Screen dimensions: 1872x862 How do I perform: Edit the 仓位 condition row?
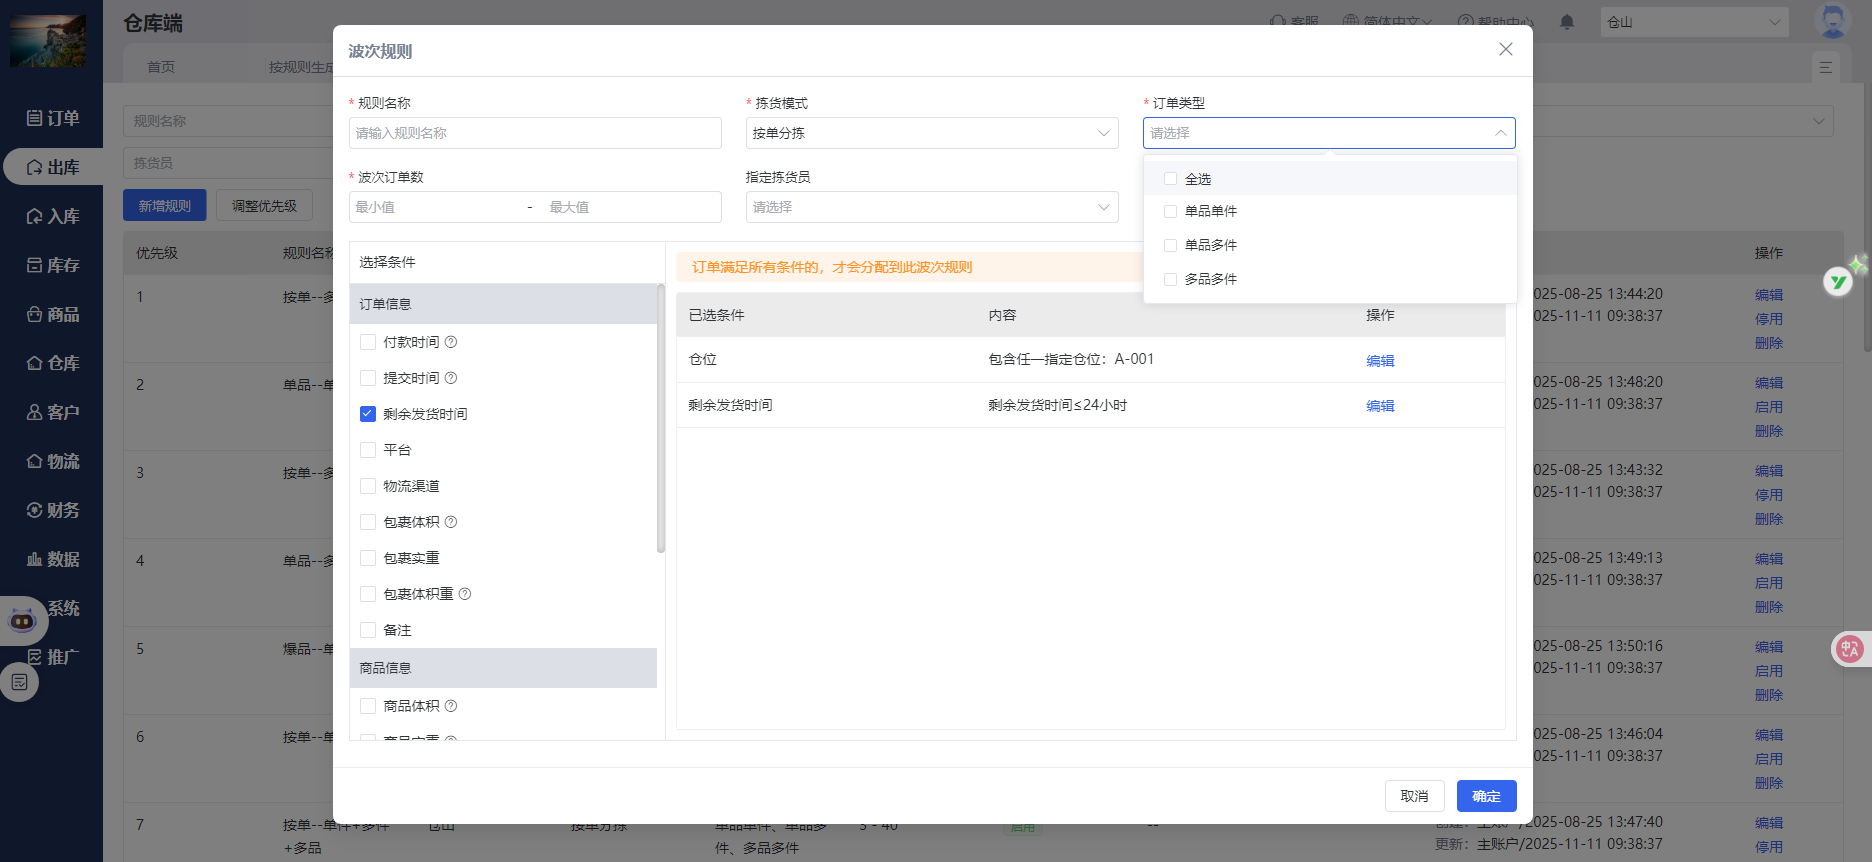point(1380,361)
